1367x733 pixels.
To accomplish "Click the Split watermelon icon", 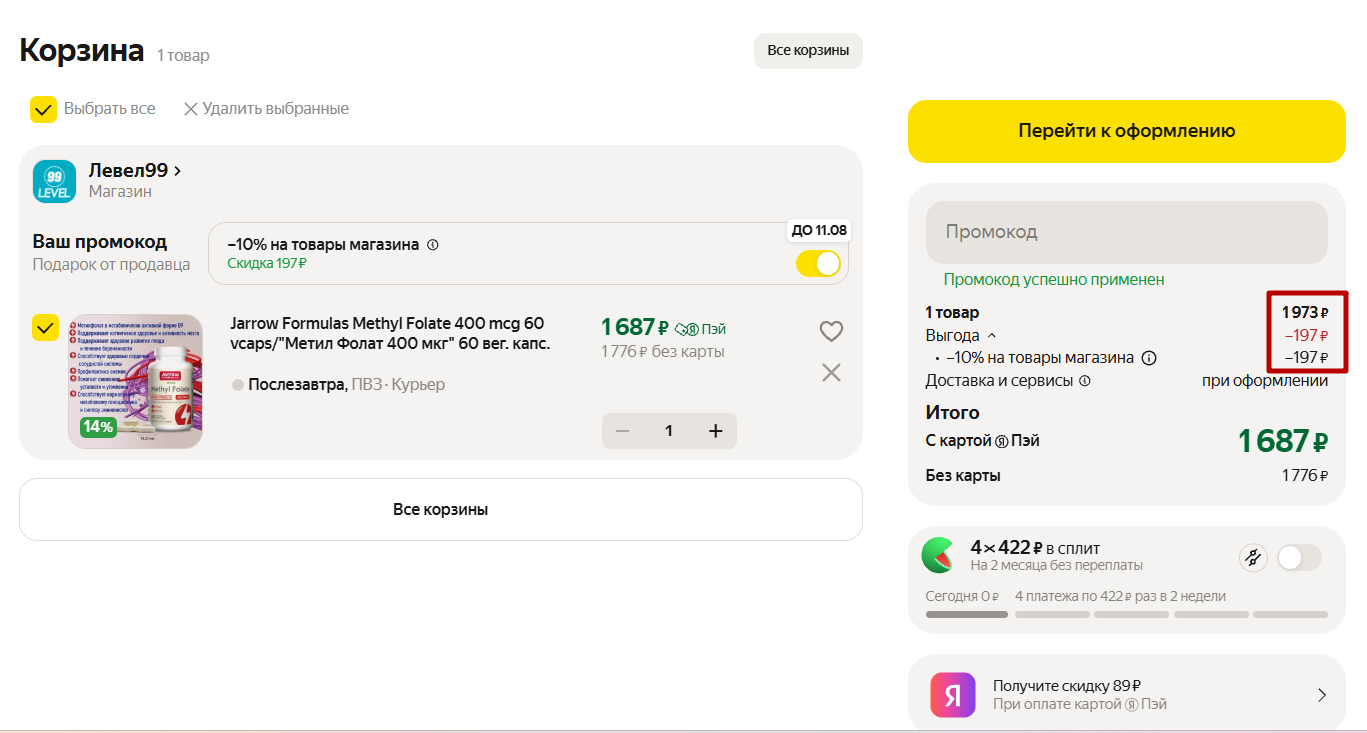I will pyautogui.click(x=938, y=555).
